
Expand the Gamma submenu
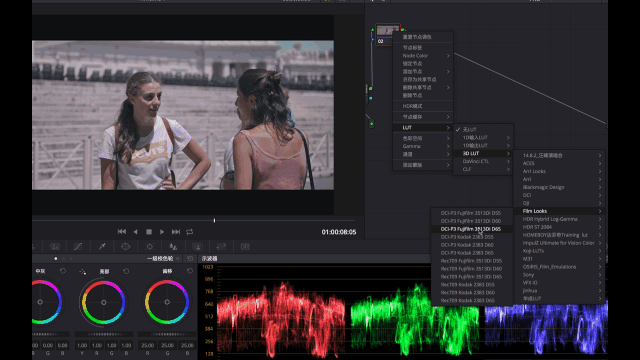(423, 146)
